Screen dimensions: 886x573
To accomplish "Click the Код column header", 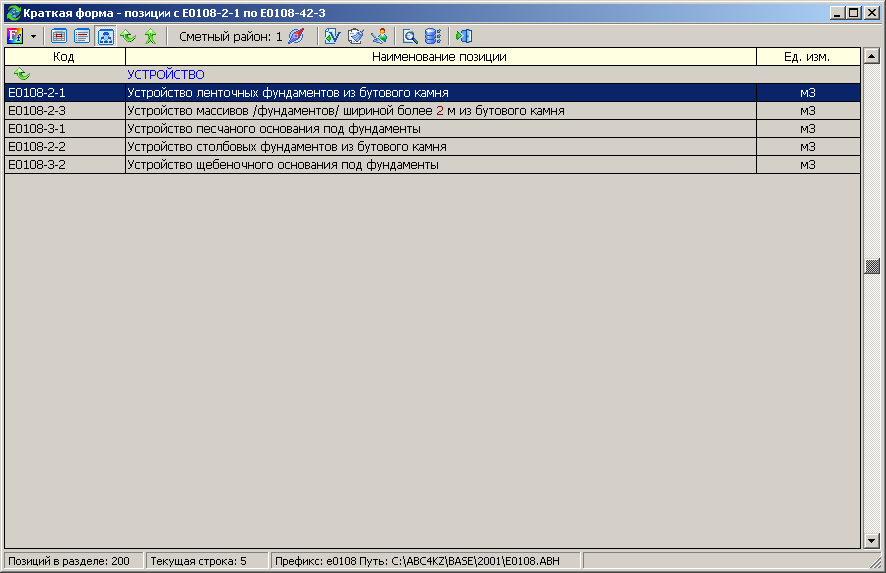I will click(x=64, y=57).
